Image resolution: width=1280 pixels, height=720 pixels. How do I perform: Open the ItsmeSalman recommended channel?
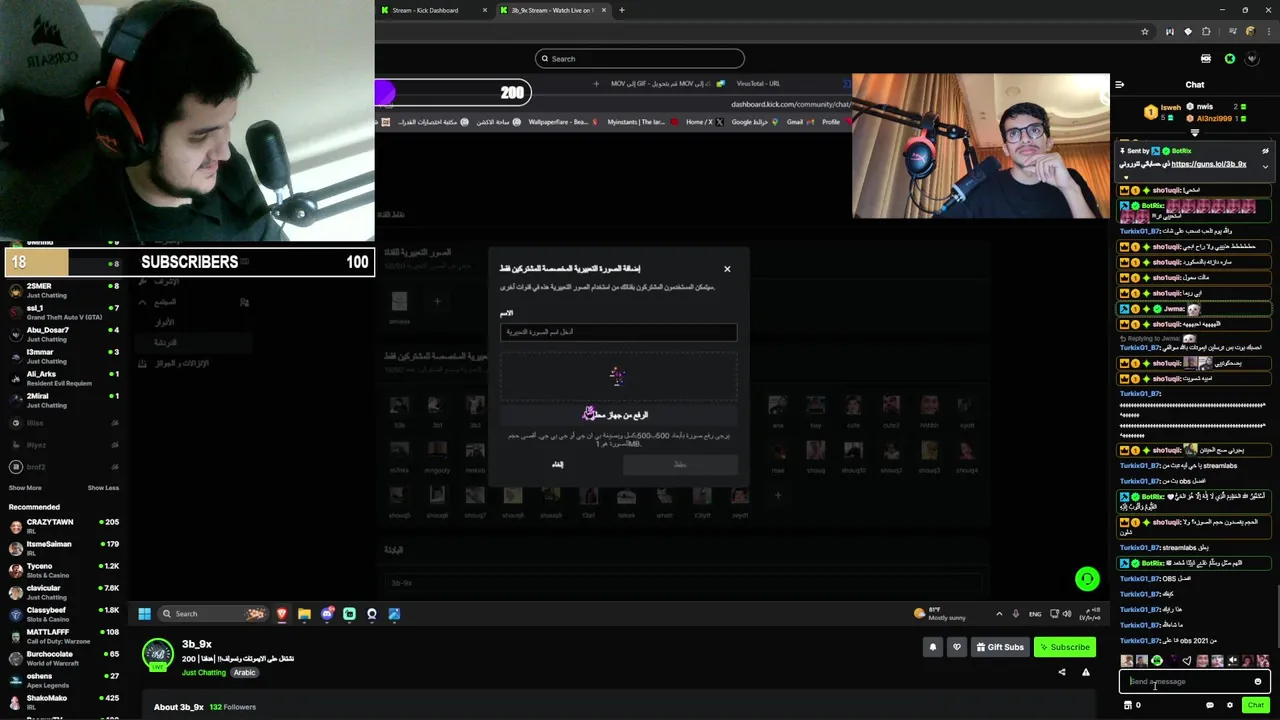pyautogui.click(x=62, y=548)
